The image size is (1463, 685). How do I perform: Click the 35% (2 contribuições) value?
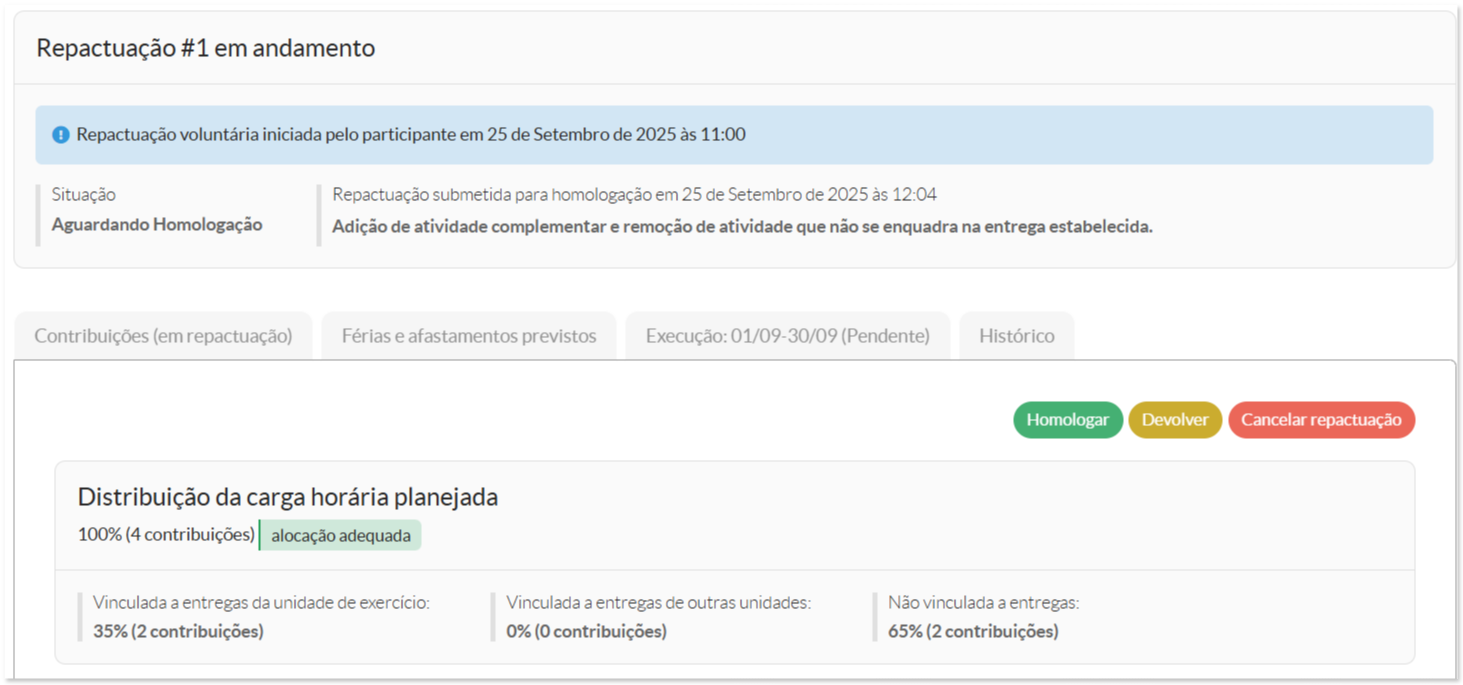(x=178, y=631)
